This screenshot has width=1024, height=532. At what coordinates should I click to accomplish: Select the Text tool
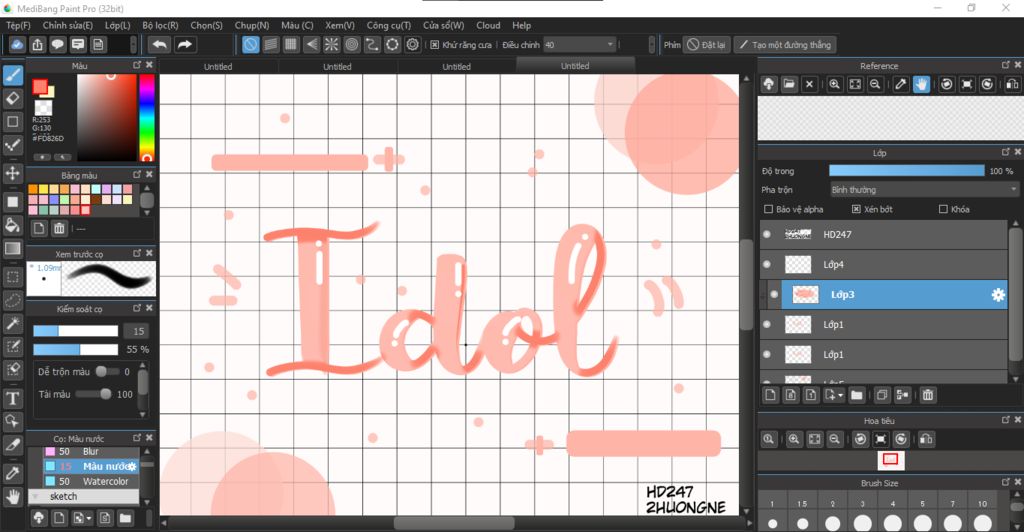12,398
